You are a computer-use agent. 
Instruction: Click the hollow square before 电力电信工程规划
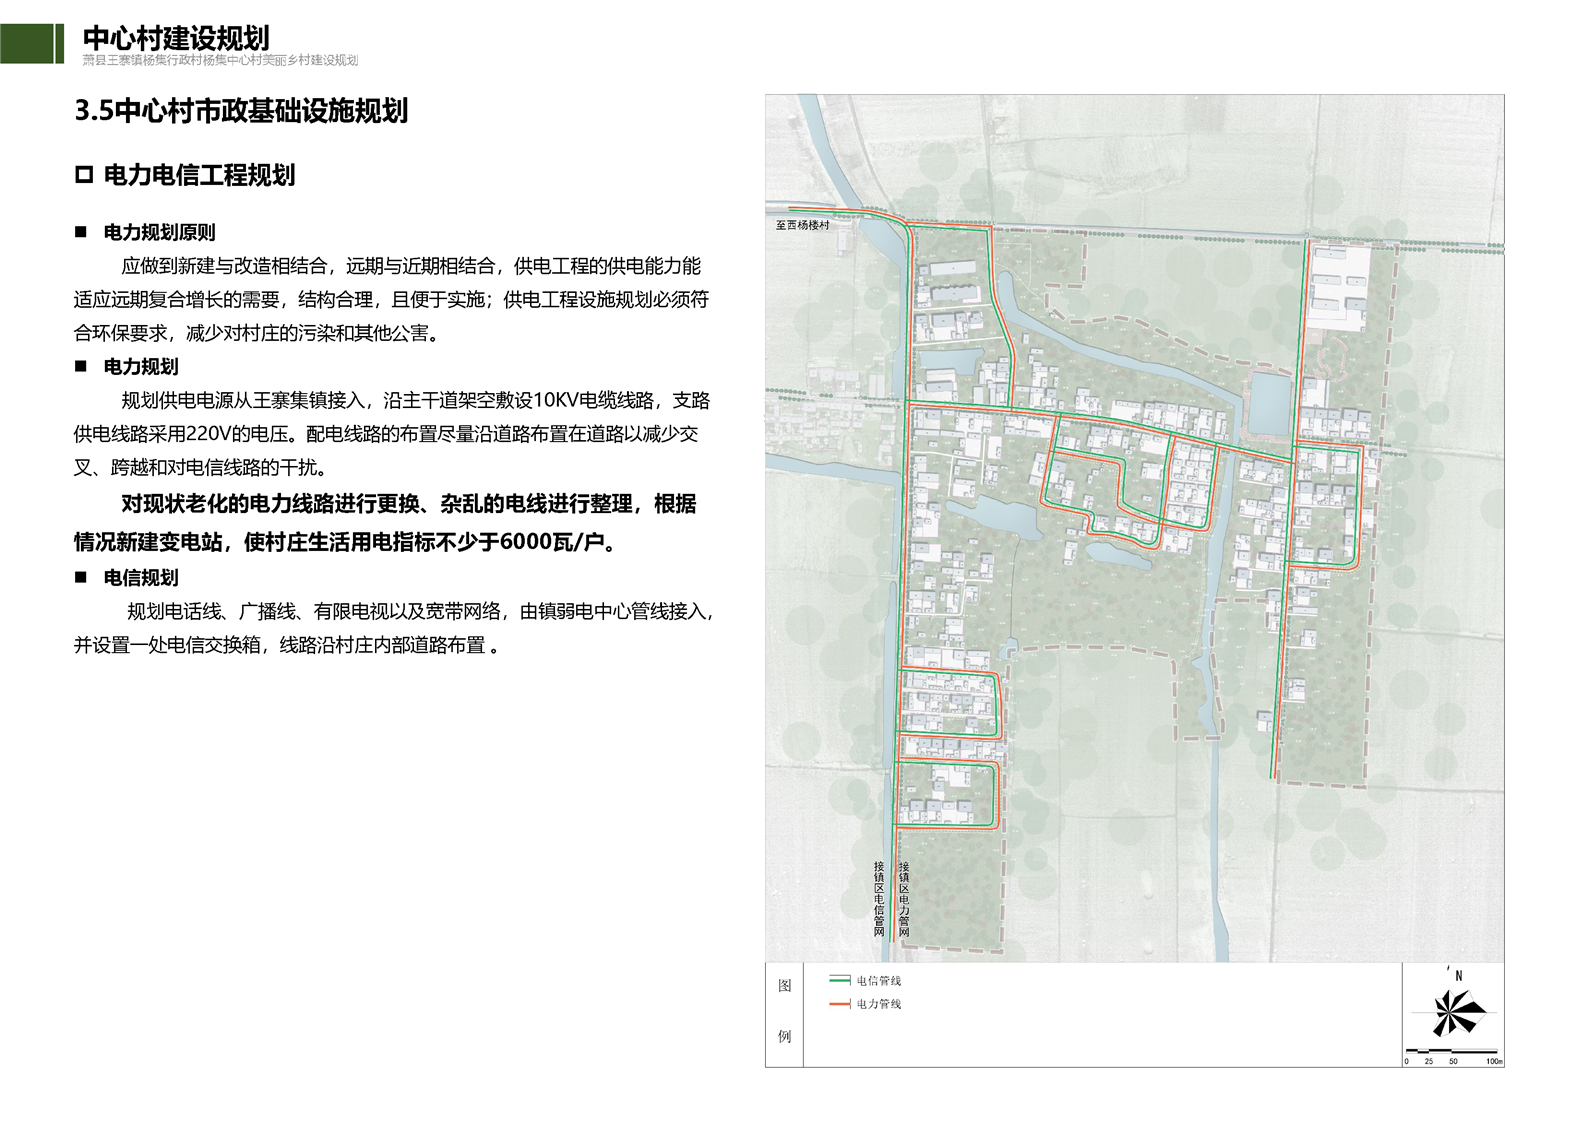tap(84, 176)
